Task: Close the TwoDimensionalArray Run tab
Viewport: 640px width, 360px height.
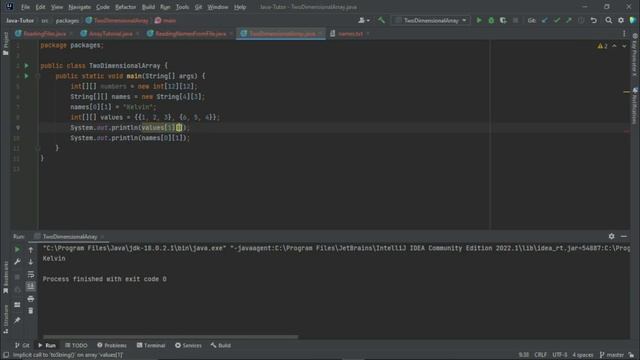Action: point(102,237)
